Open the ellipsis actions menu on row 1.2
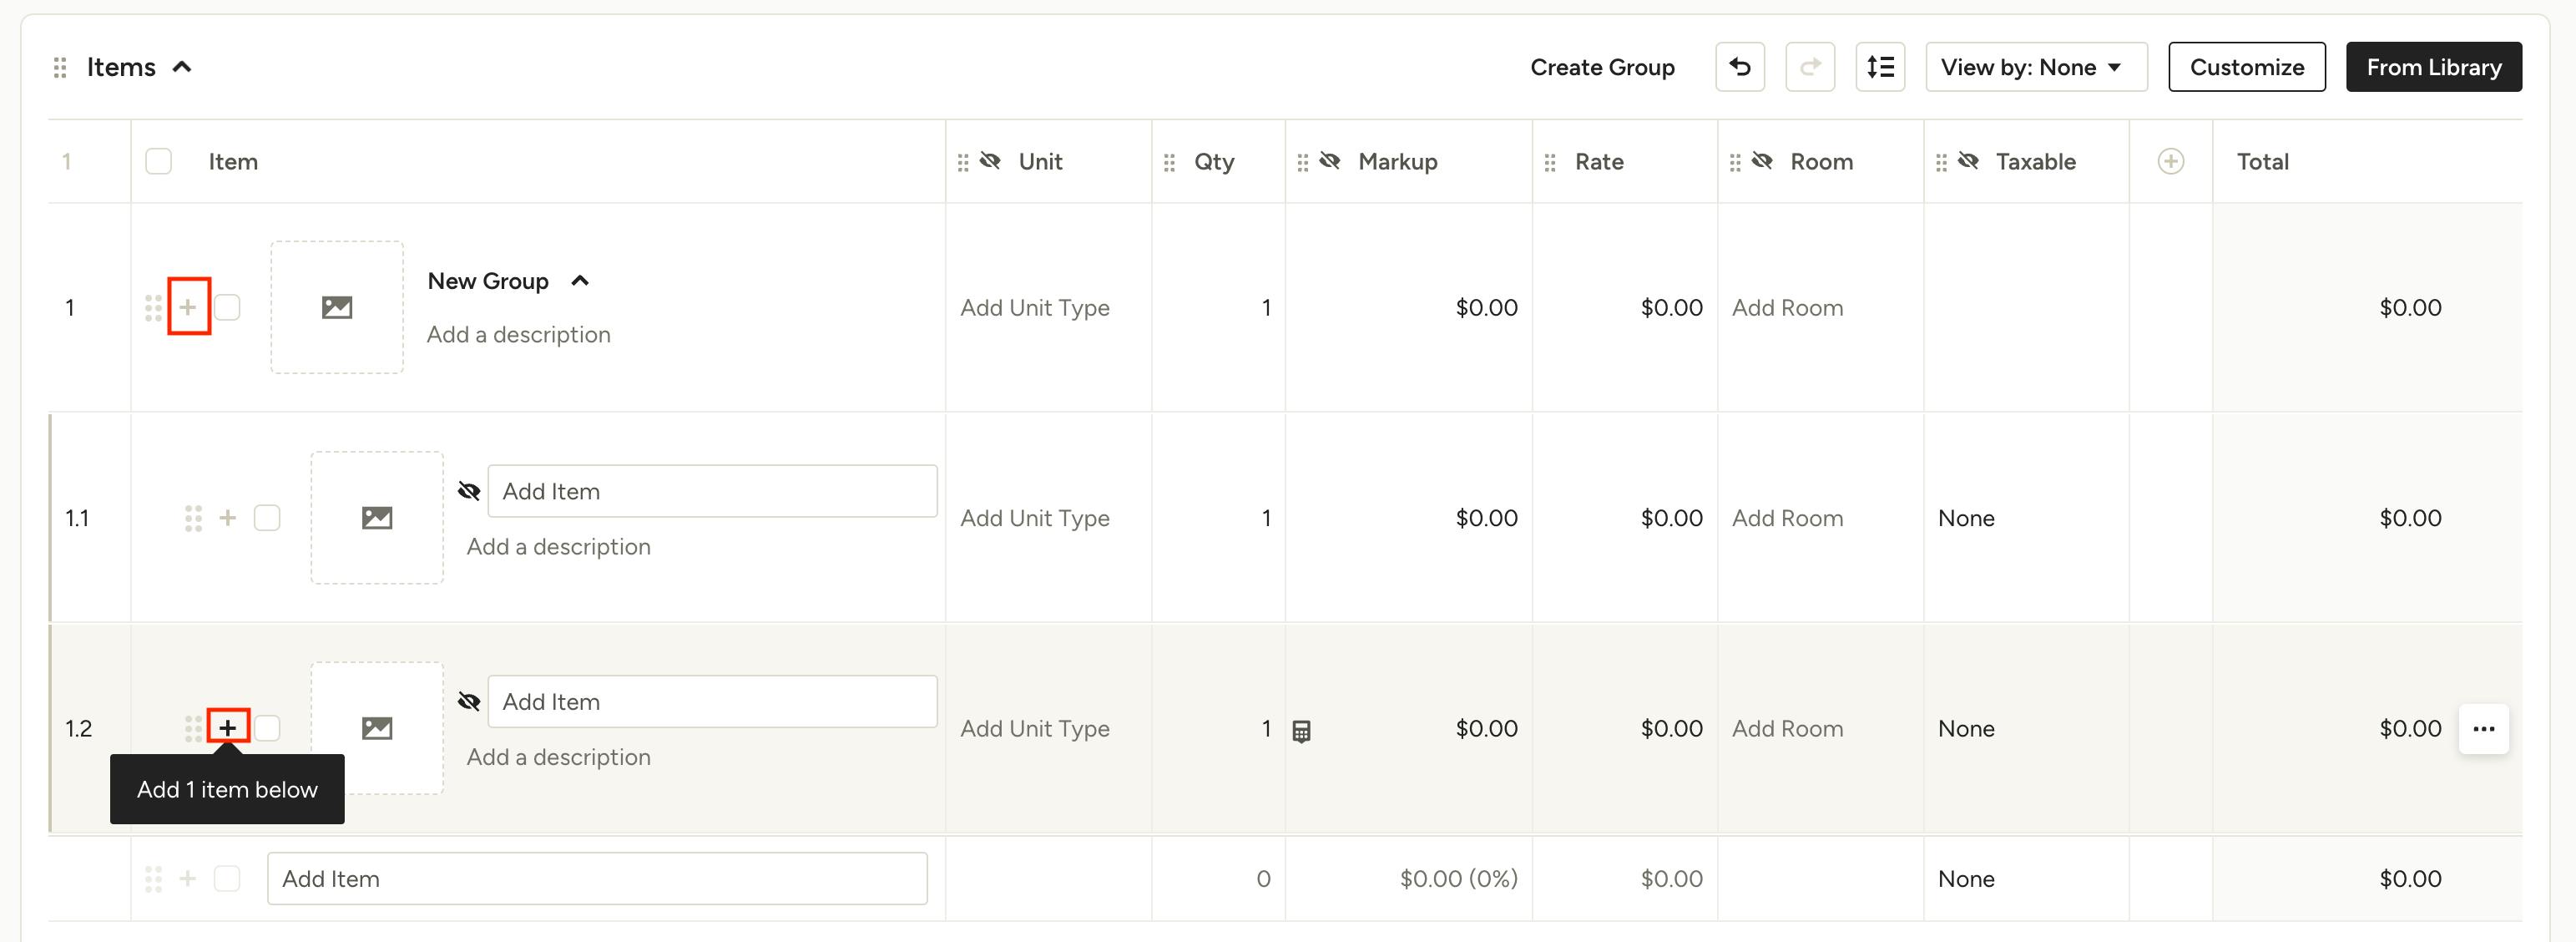This screenshot has width=2576, height=942. click(x=2484, y=729)
